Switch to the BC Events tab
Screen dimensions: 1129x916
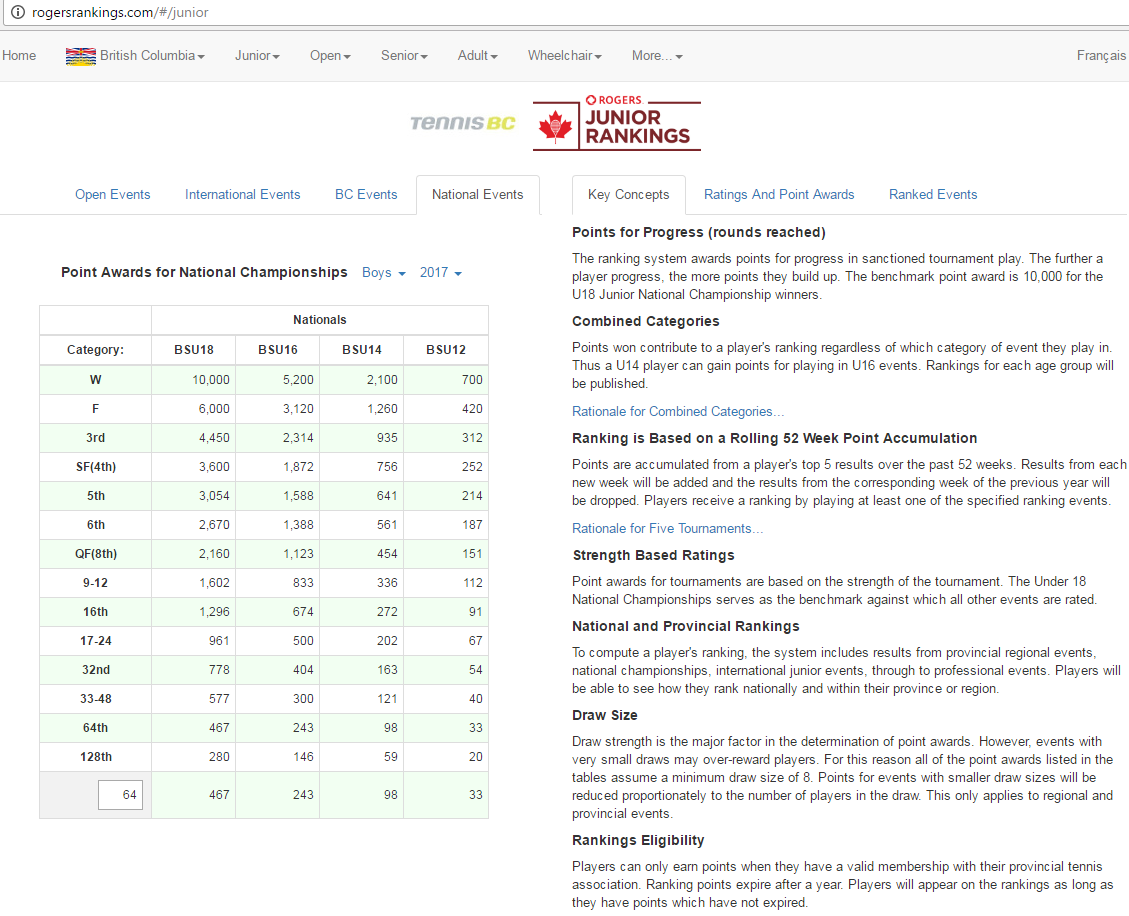tap(366, 194)
